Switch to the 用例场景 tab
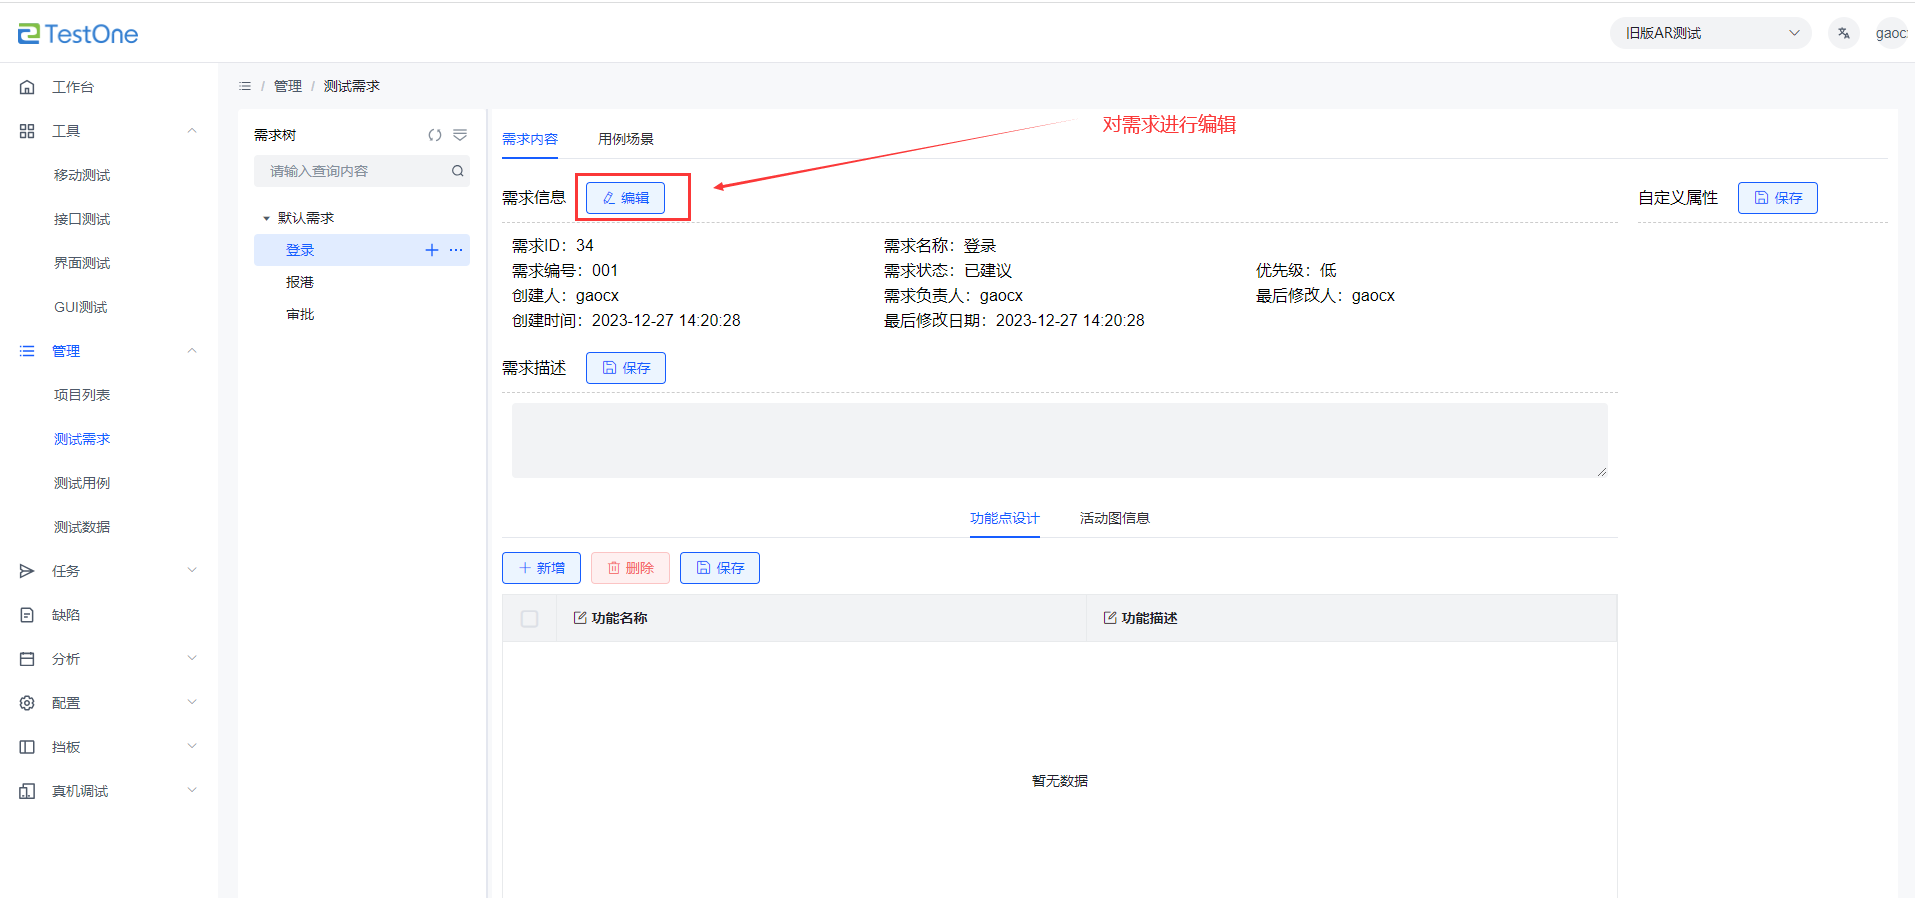This screenshot has height=898, width=1915. 625,139
